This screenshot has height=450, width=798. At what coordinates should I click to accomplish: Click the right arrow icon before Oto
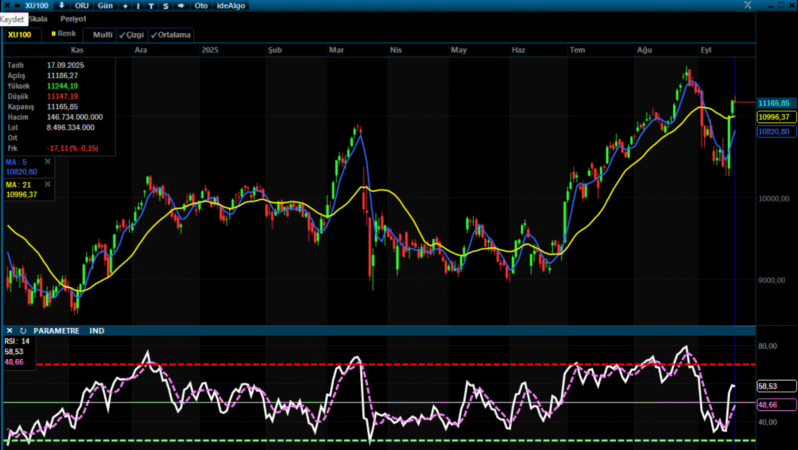(181, 6)
